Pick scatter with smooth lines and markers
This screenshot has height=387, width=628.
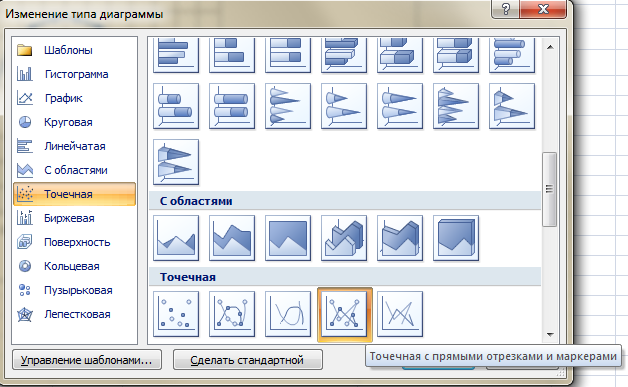pyautogui.click(x=232, y=314)
